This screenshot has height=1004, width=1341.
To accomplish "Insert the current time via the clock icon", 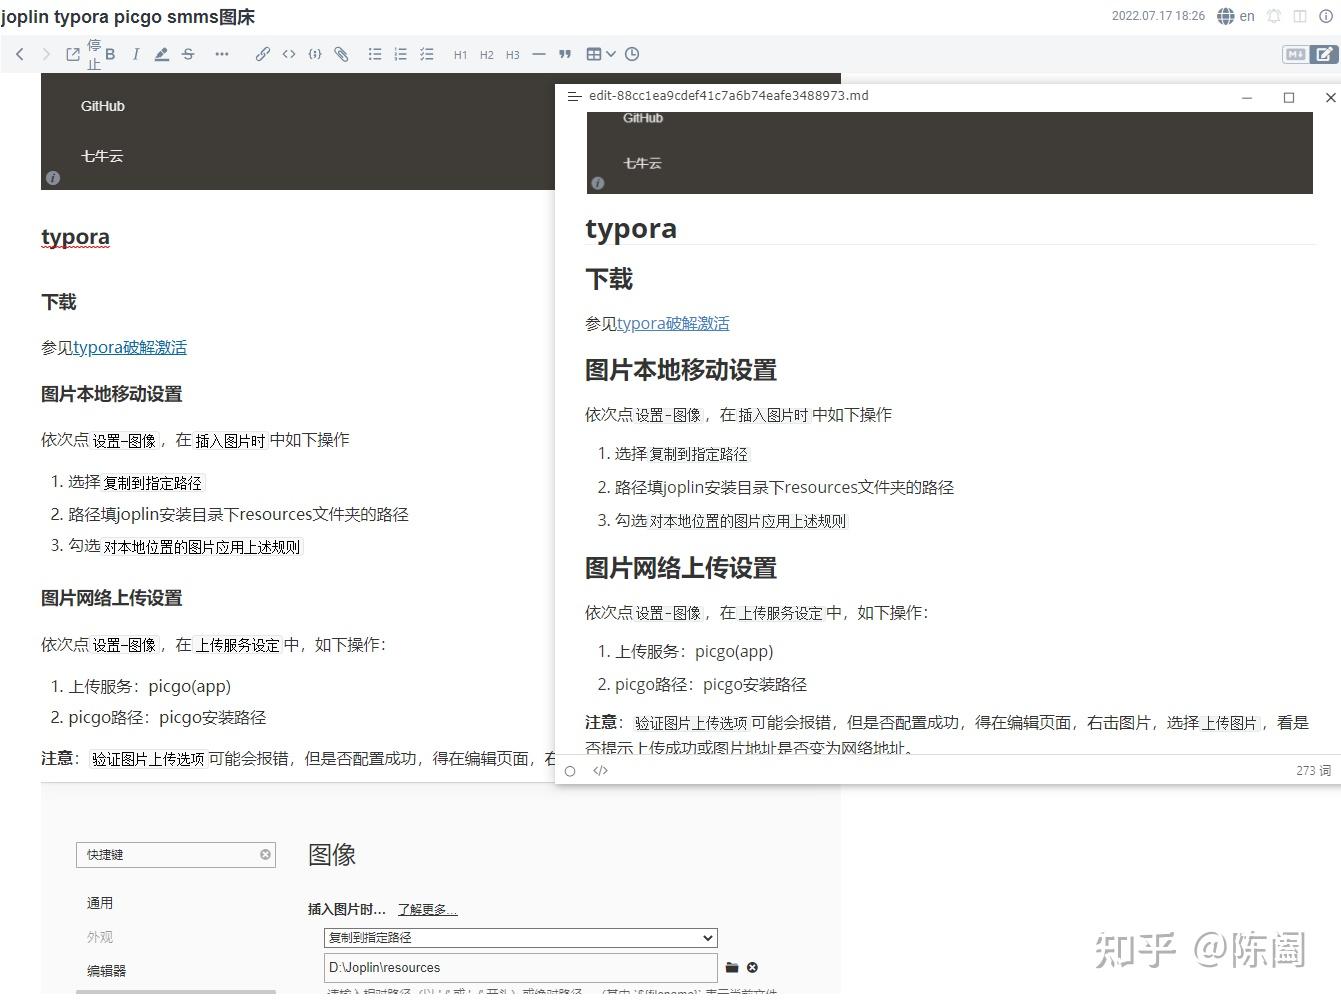I will click(x=632, y=54).
